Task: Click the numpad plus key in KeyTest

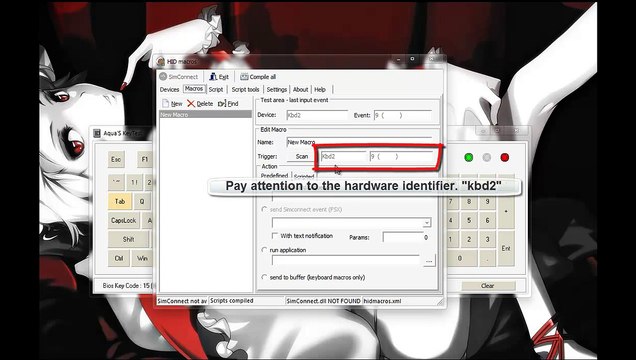Action: 506,211
